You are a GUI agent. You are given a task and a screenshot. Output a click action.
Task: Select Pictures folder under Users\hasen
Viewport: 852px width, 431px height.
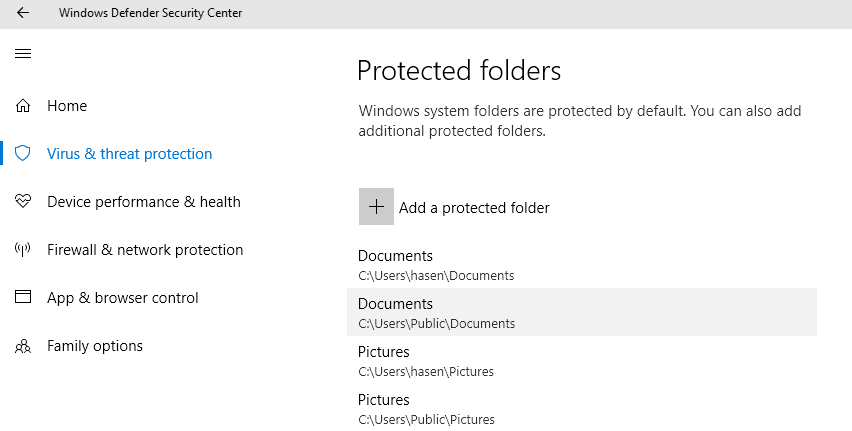point(426,361)
